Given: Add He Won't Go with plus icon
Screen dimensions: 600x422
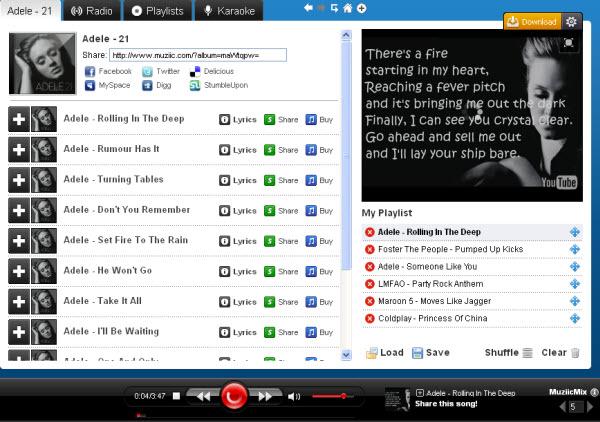Looking at the screenshot, I should (19, 271).
